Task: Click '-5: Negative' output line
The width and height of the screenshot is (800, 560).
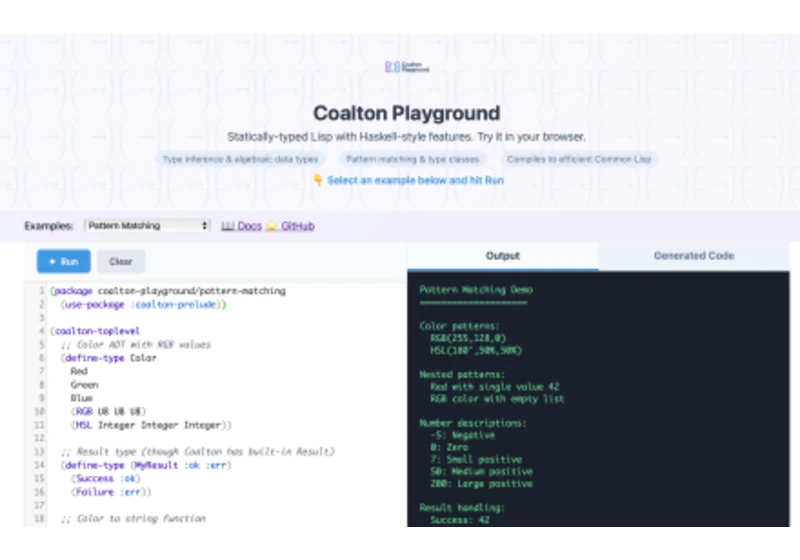Action: (463, 435)
